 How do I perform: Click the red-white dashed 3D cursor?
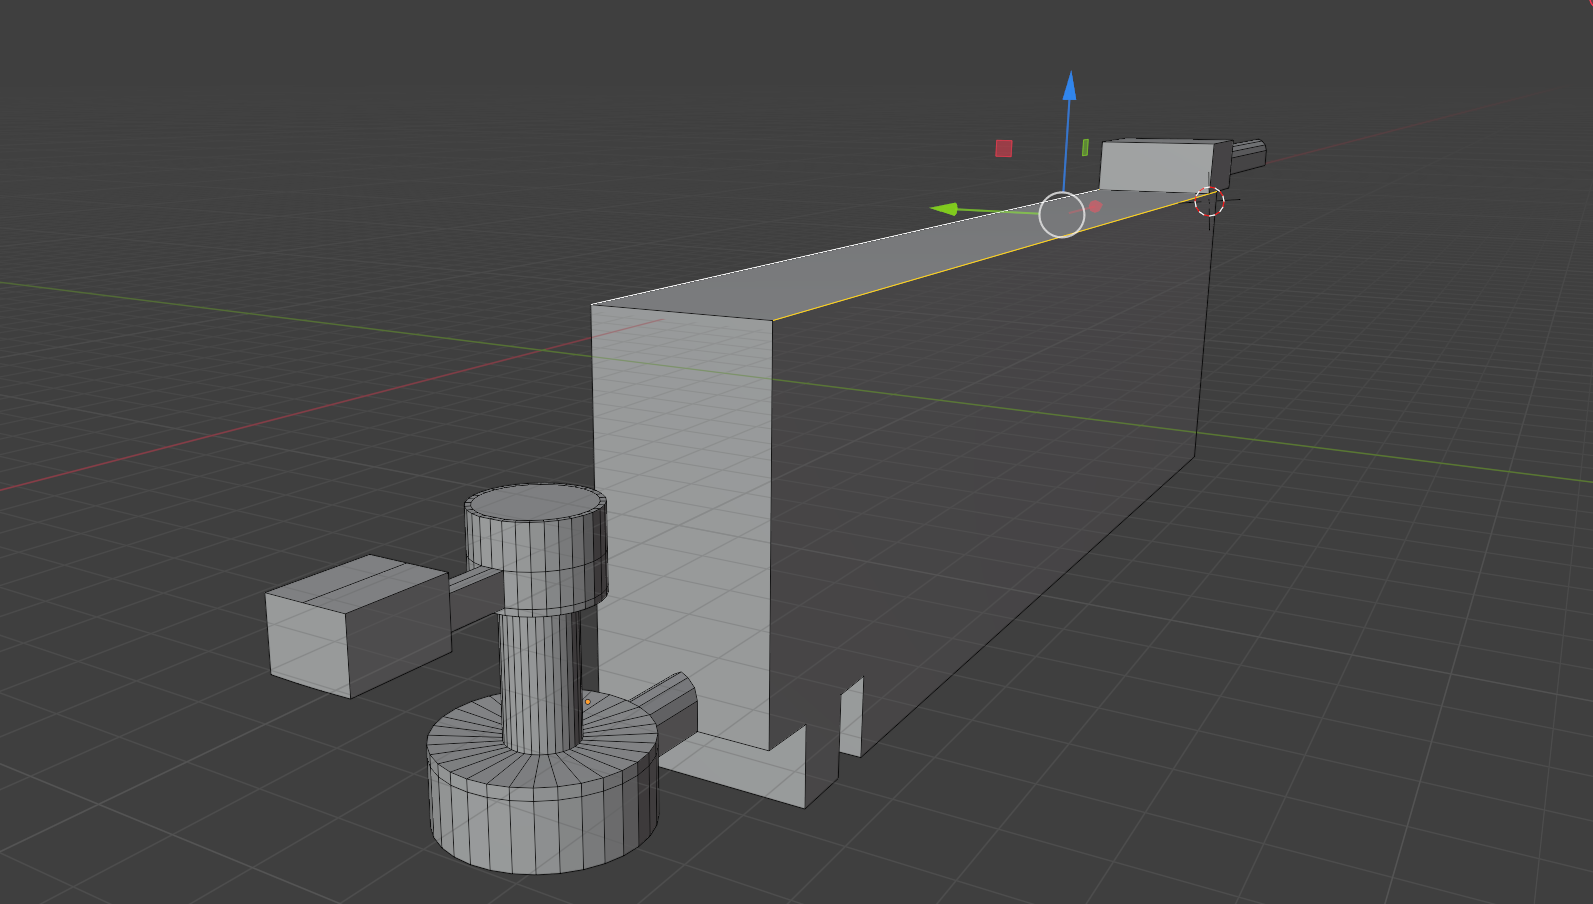click(x=1209, y=202)
